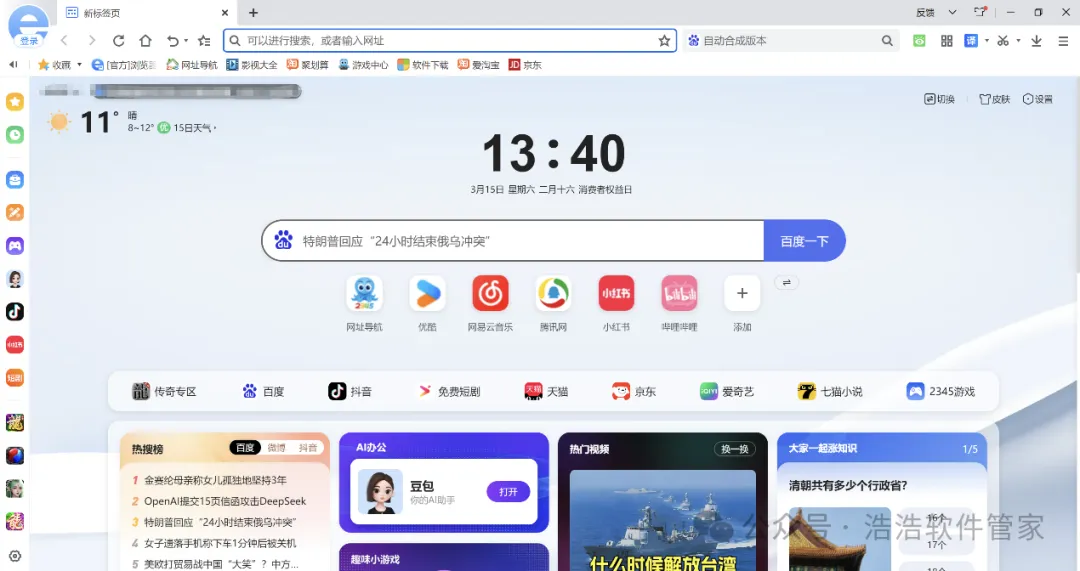Click the green icon beside the toolbar search
Image resolution: width=1080 pixels, height=571 pixels.
click(919, 41)
